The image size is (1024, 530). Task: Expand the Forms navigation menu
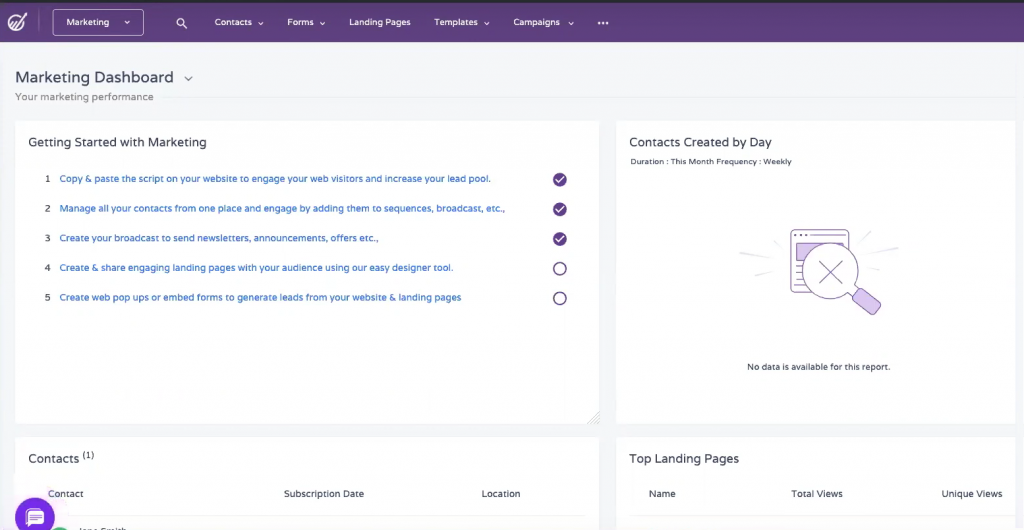306,23
